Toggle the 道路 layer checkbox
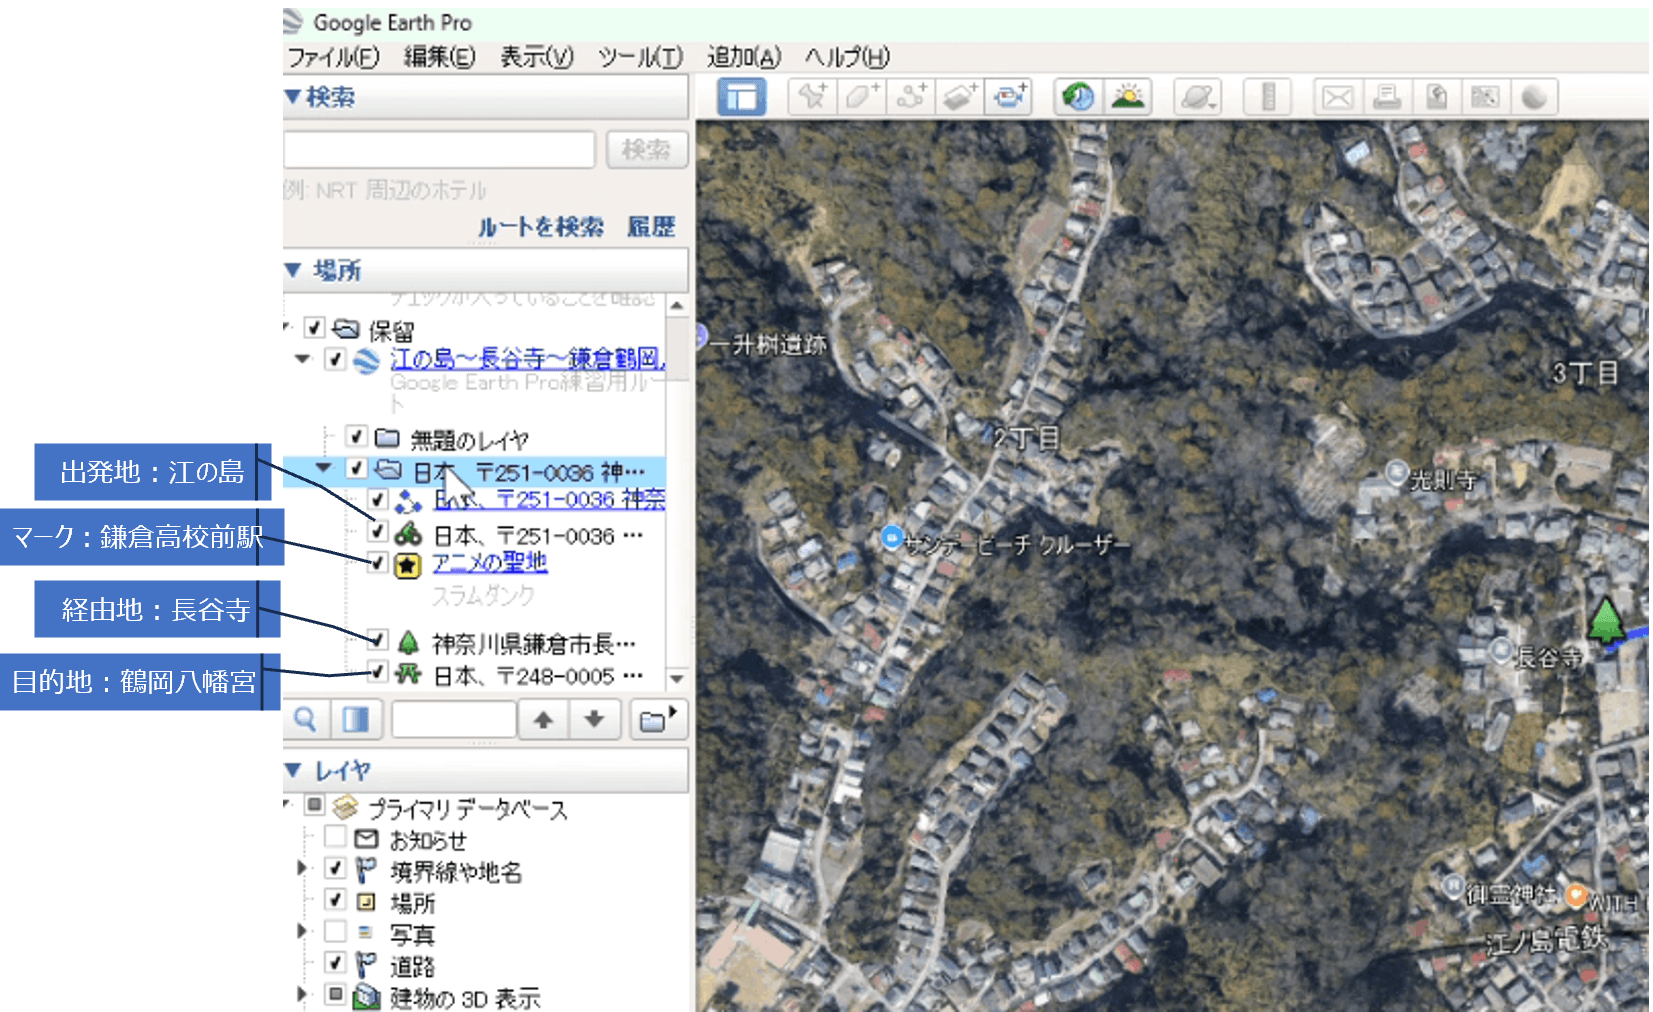Screen dimensions: 1653x1012 [x=336, y=963]
